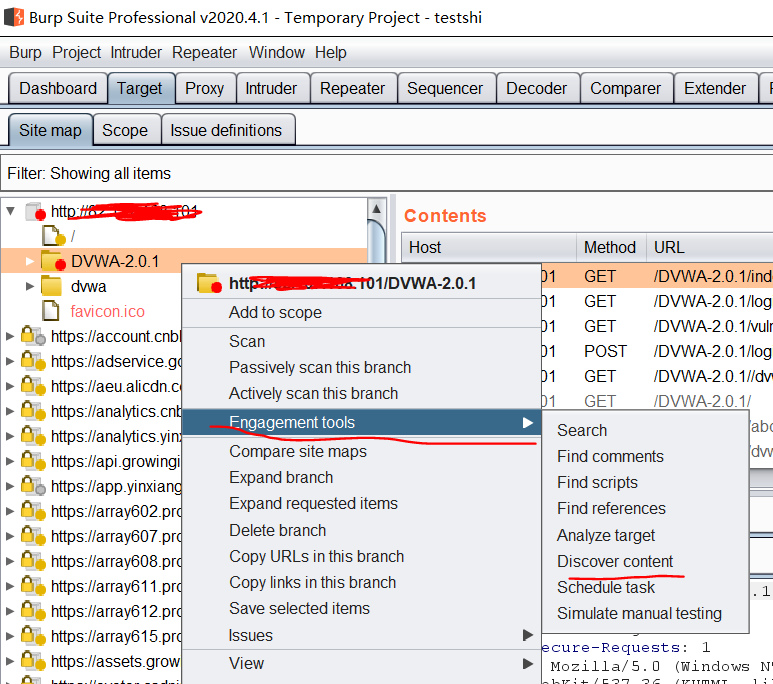Click the DVWA-2.0.1 folder icon
Image resolution: width=773 pixels, height=684 pixels.
coord(53,261)
